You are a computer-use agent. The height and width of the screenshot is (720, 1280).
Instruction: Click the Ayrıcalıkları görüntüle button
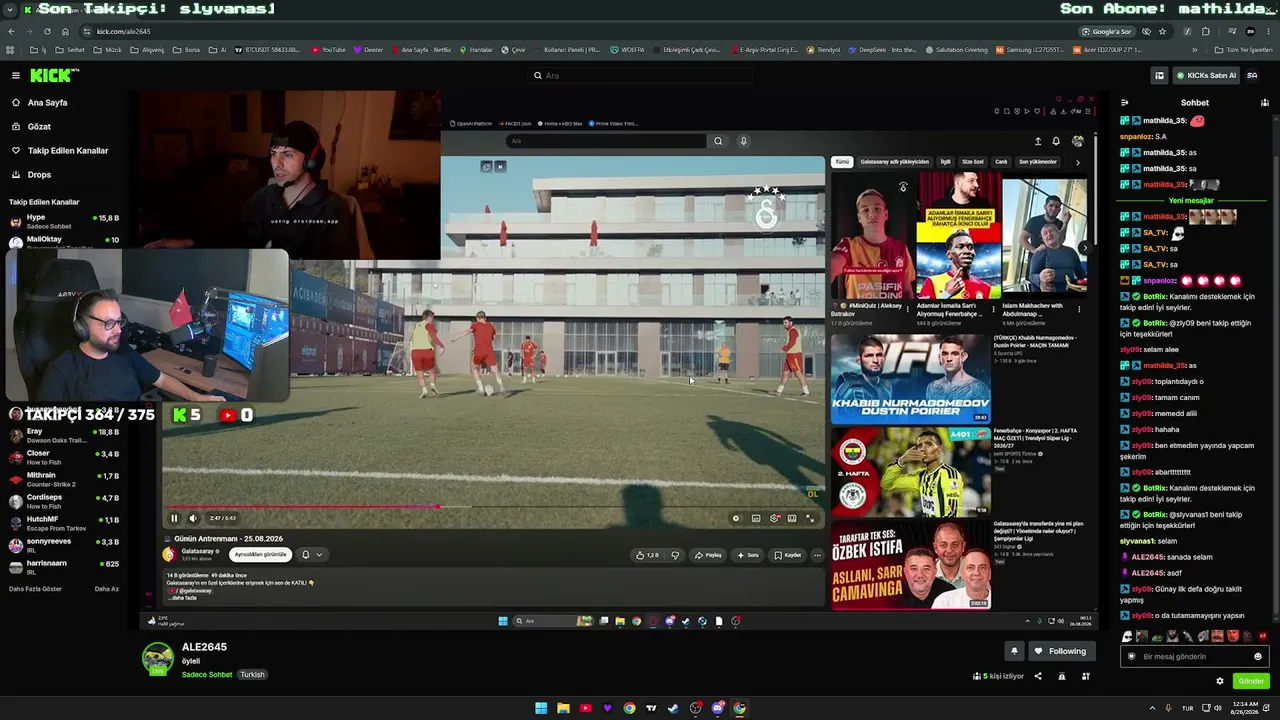pos(261,554)
